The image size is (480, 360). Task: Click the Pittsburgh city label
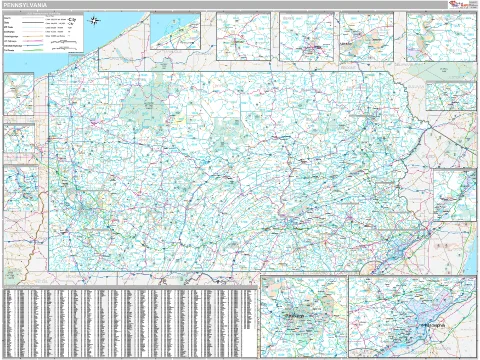[x=294, y=315]
